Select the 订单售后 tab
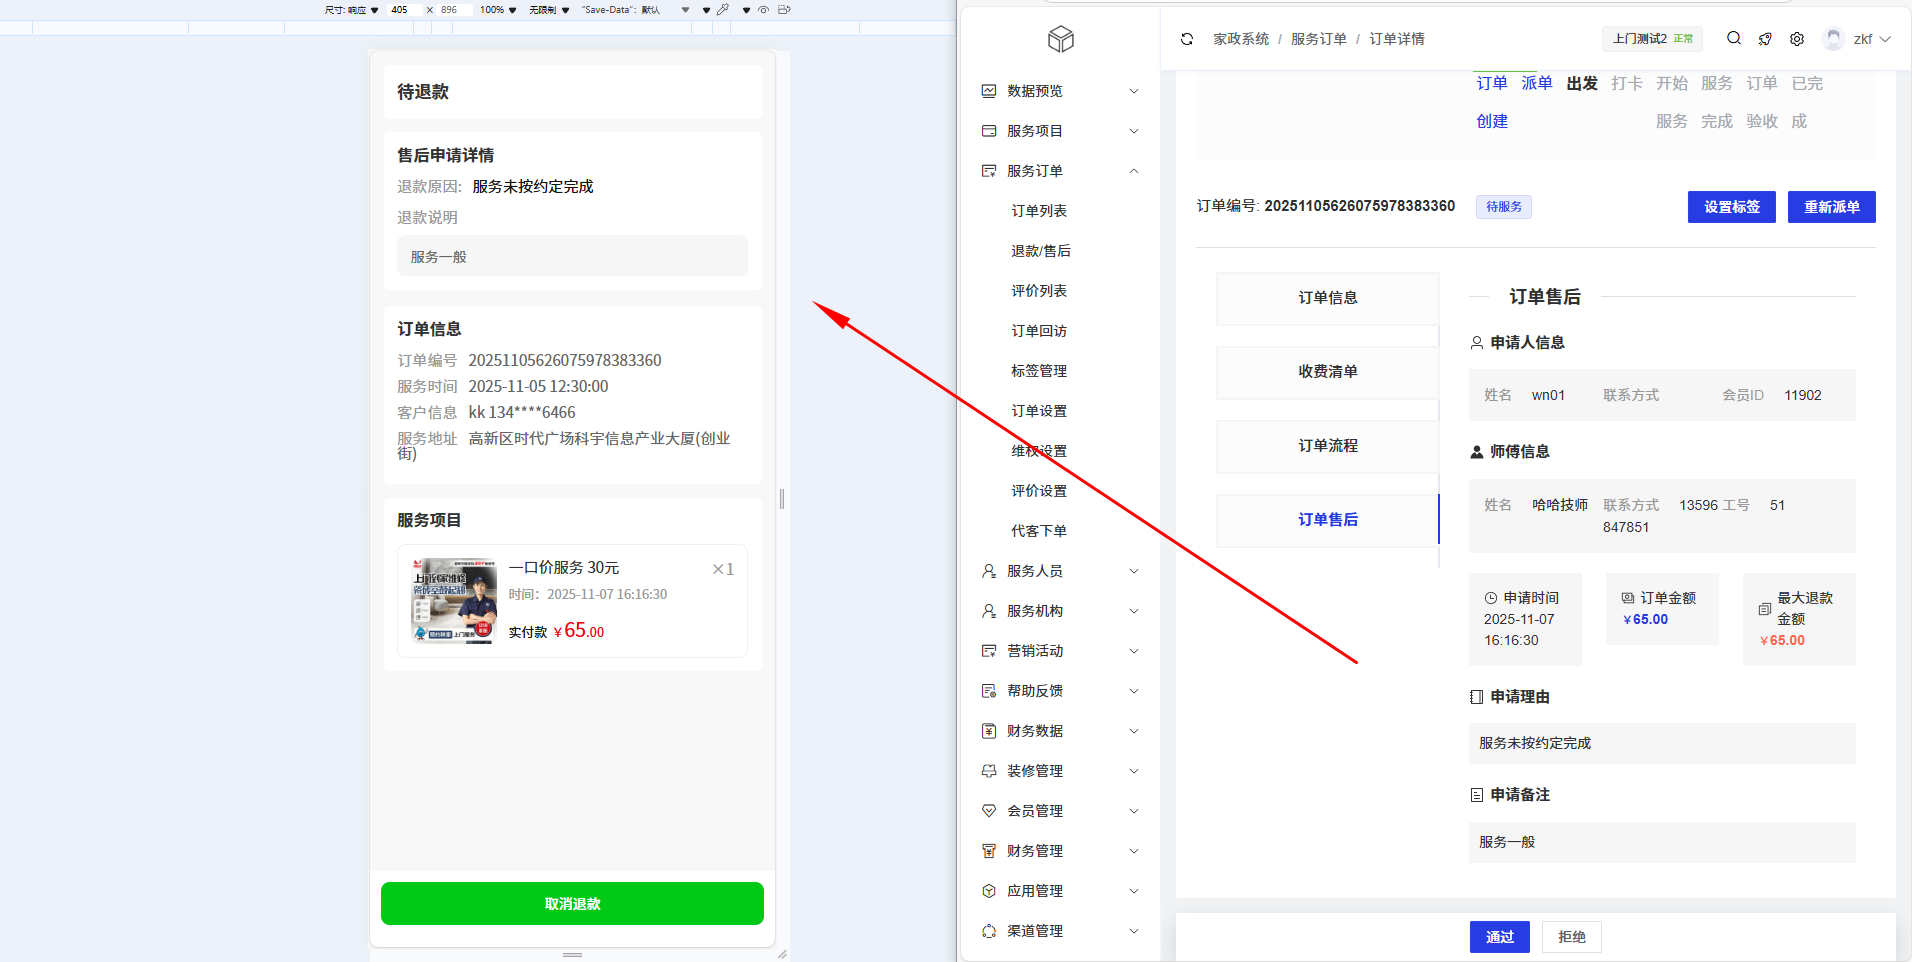The image size is (1912, 962). (x=1328, y=520)
